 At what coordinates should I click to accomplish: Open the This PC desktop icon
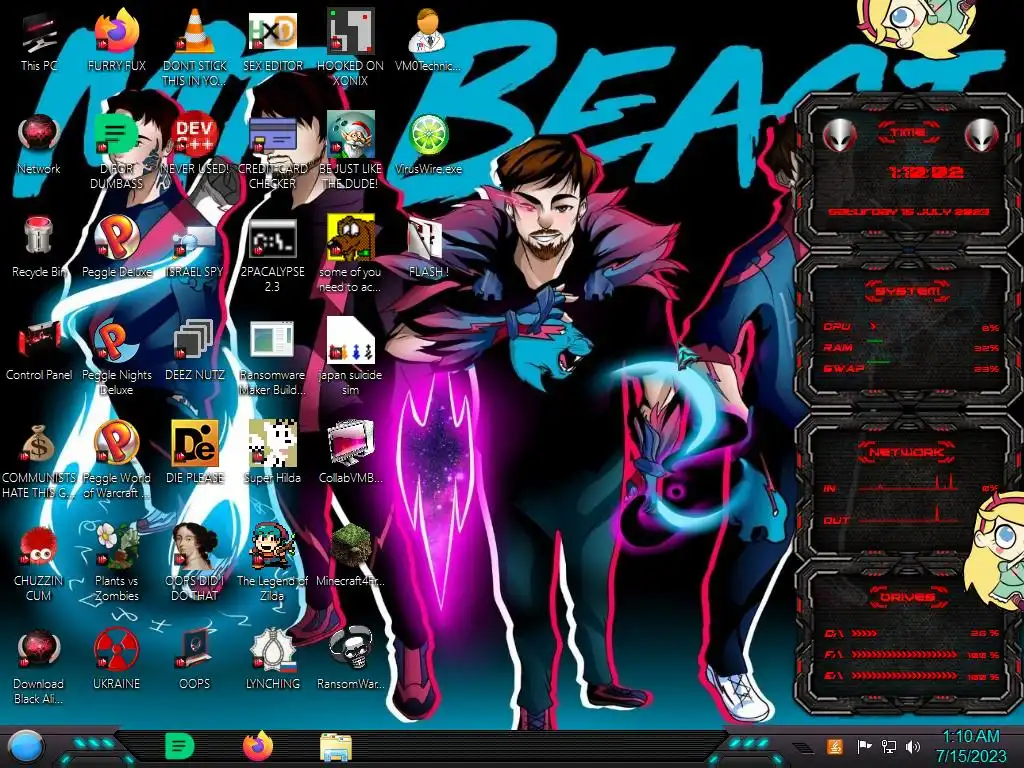(x=39, y=42)
